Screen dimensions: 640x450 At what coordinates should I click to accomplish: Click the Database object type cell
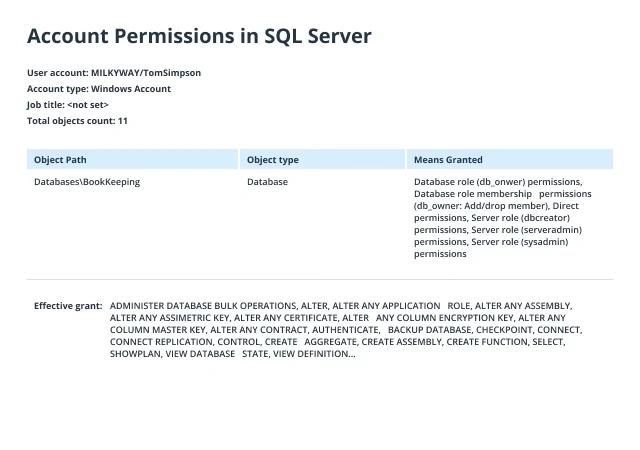(267, 182)
